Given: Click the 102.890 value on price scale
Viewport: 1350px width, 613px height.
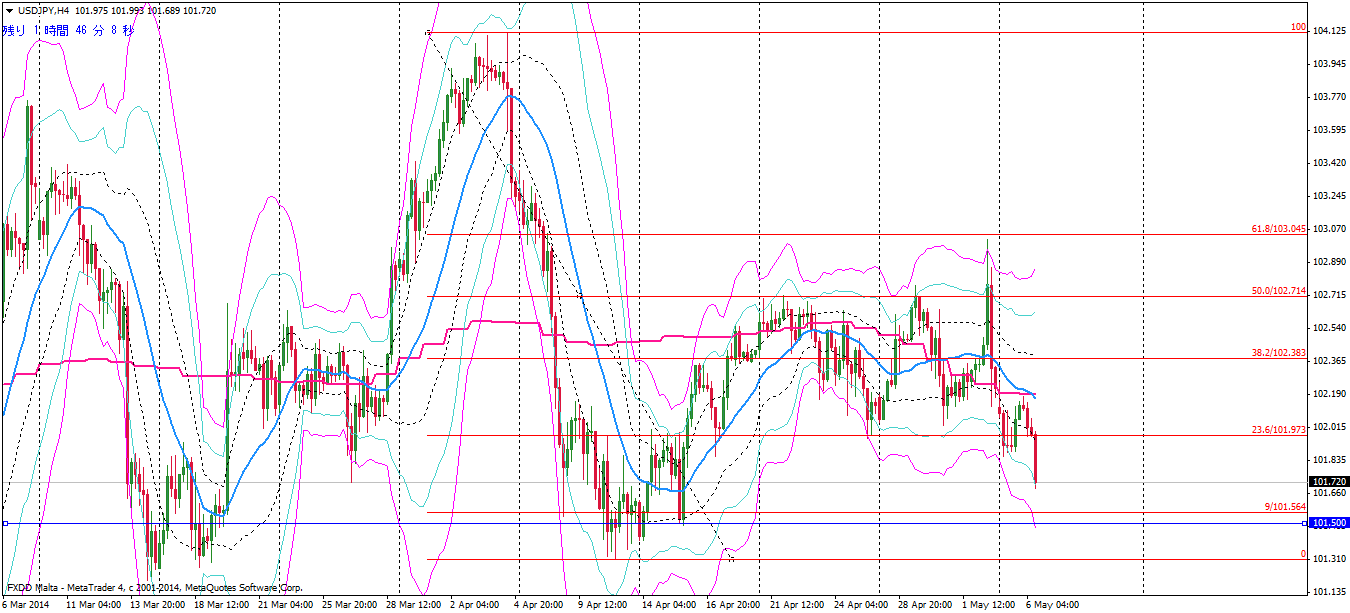Looking at the screenshot, I should [1328, 262].
